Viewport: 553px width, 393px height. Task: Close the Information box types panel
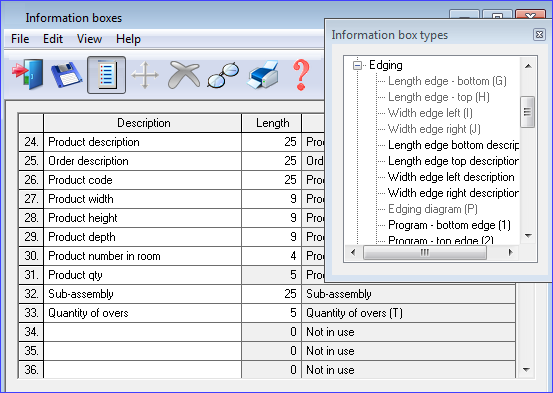click(x=539, y=35)
